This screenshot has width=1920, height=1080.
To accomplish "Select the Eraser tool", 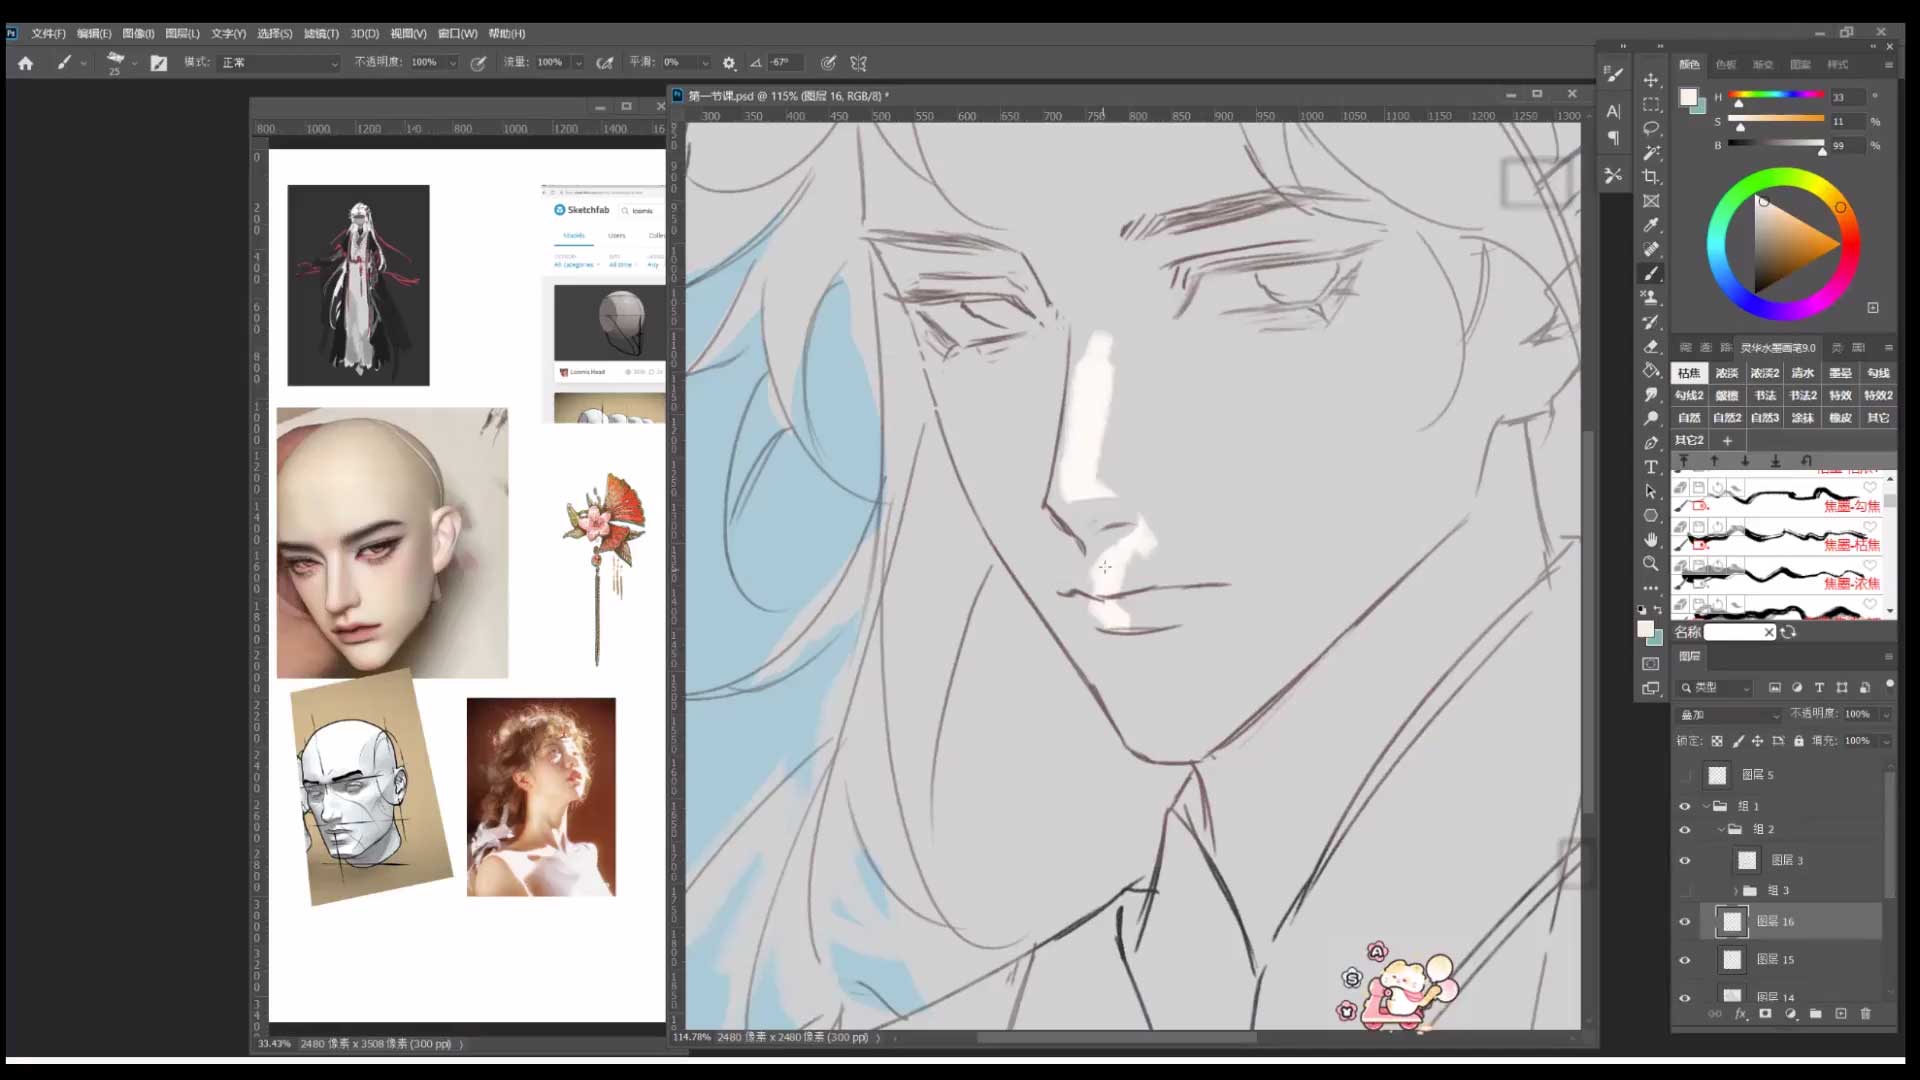I will pos(1651,346).
